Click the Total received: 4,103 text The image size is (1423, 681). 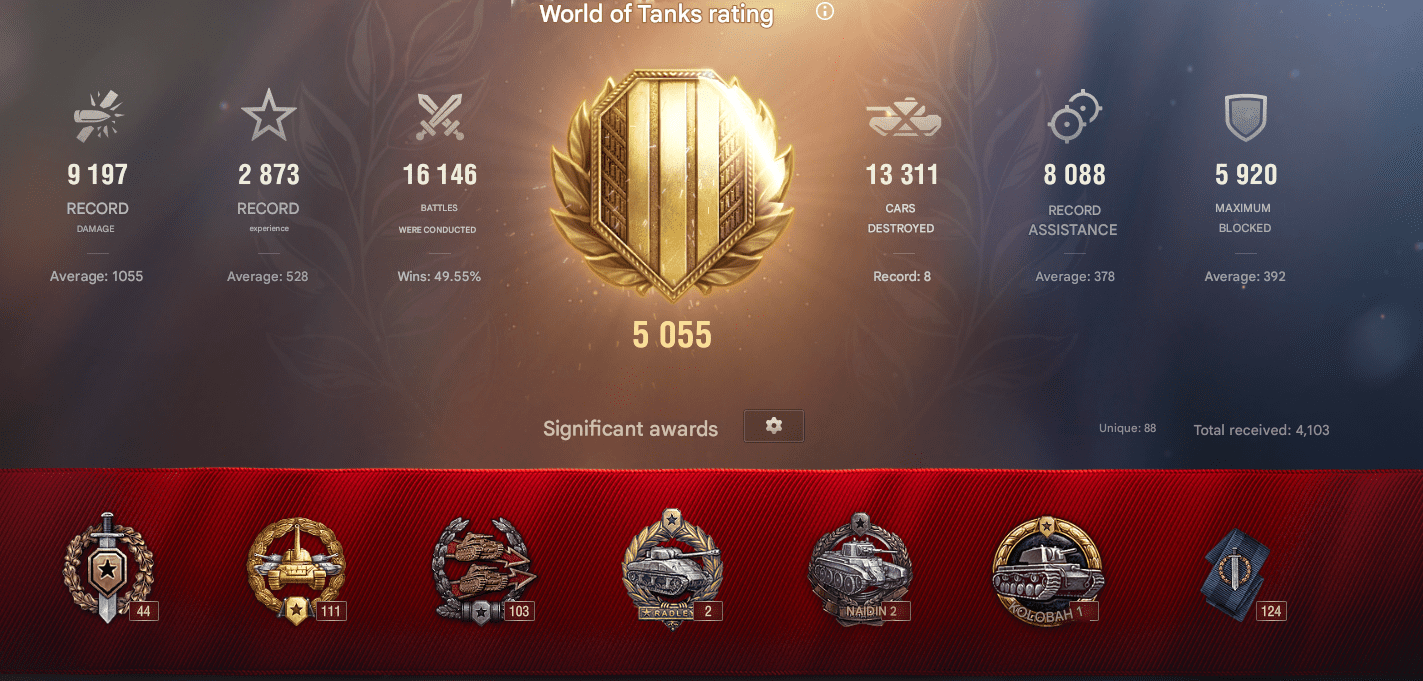click(x=1261, y=430)
